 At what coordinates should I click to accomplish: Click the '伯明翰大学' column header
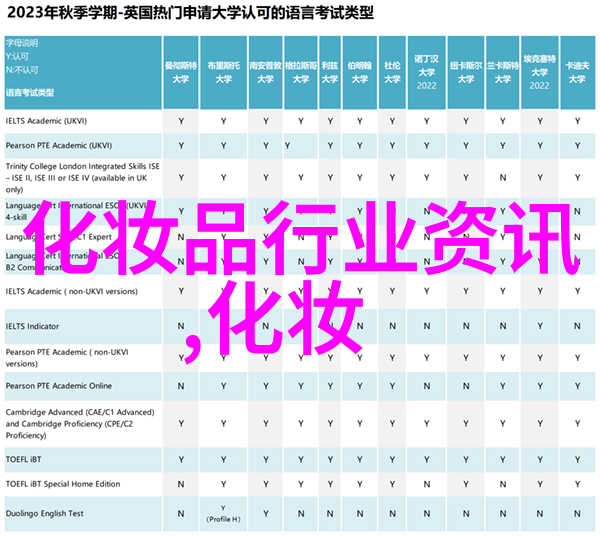tap(360, 73)
